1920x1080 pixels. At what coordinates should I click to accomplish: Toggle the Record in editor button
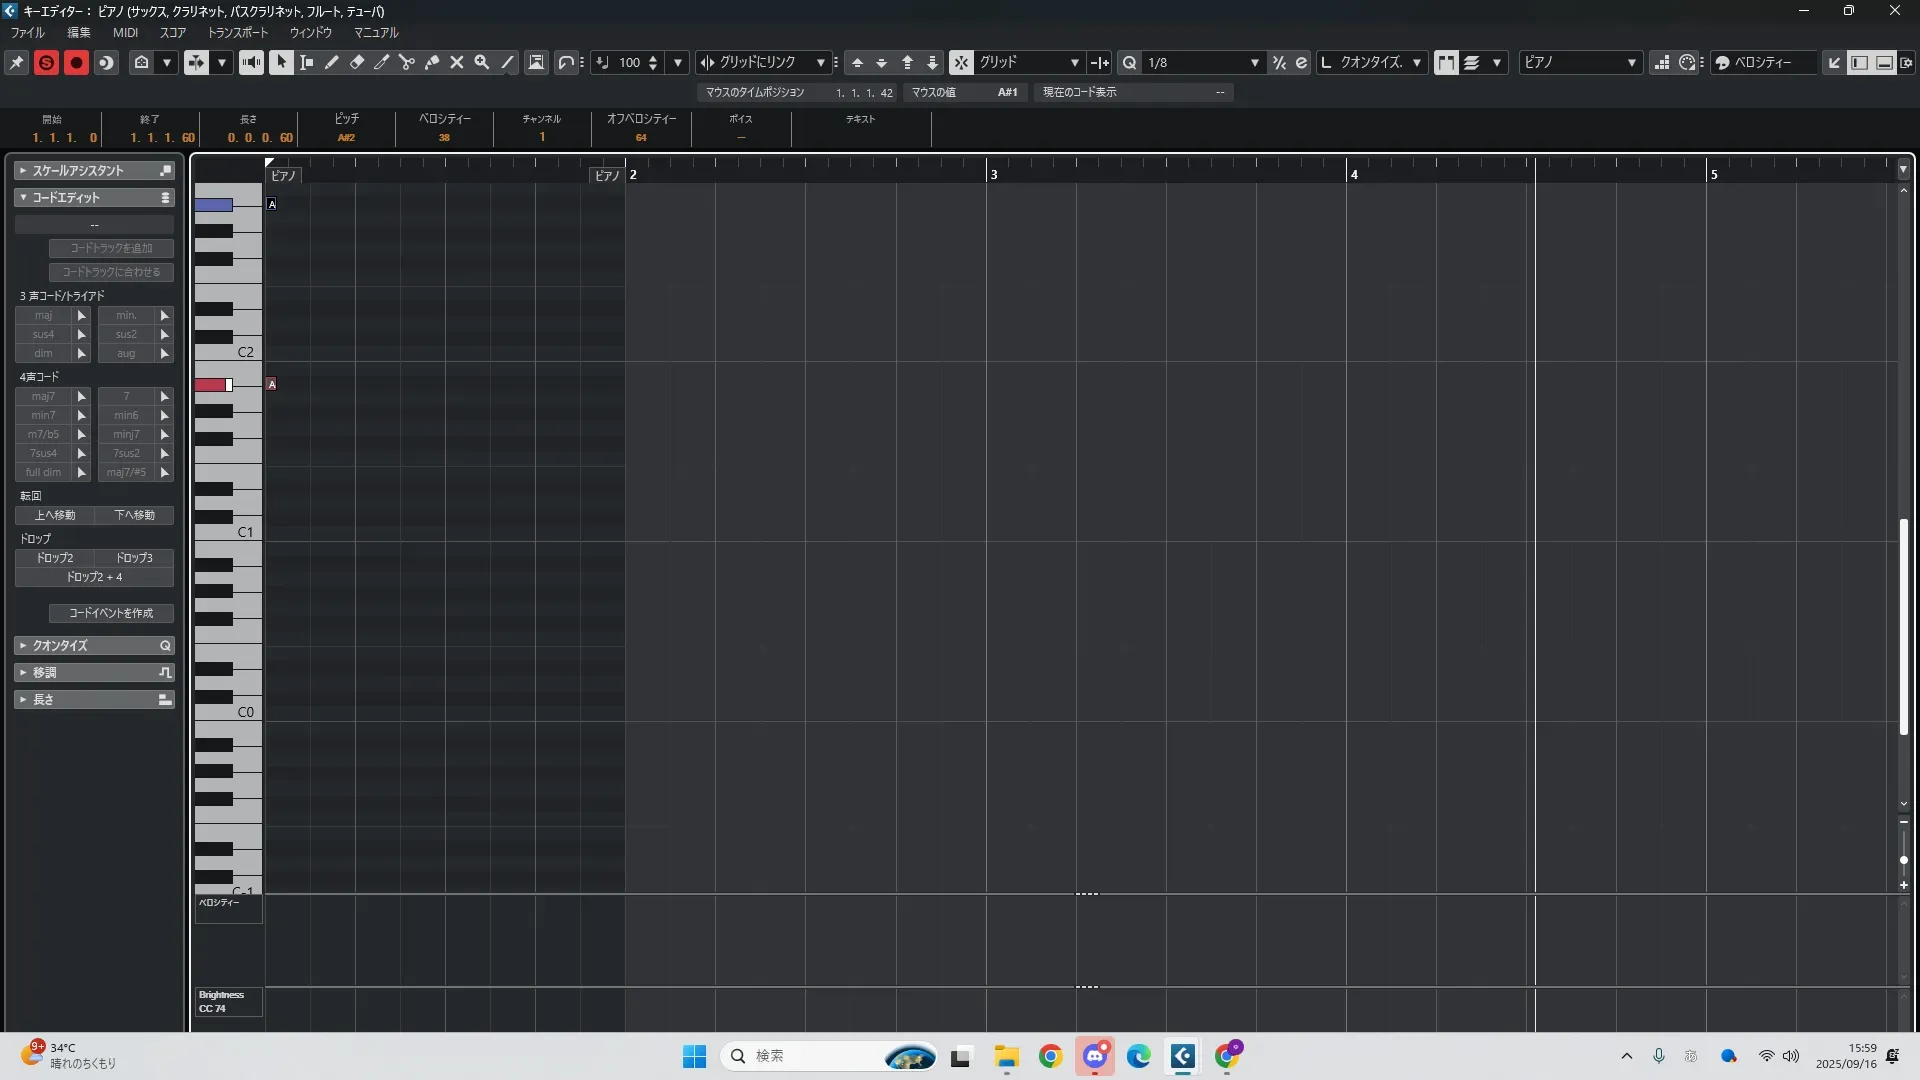(x=76, y=62)
